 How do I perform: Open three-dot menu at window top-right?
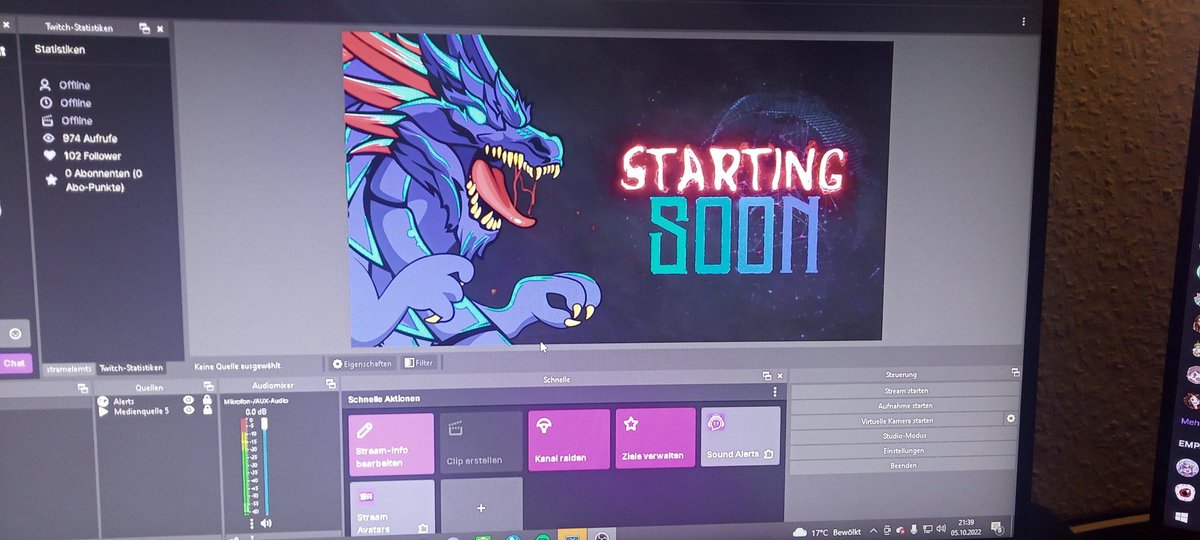(x=1023, y=21)
